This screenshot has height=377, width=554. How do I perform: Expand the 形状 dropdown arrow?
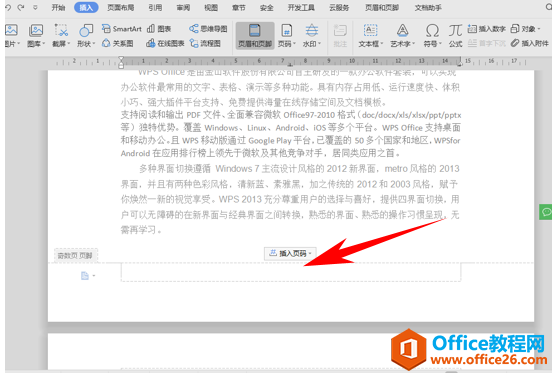coord(94,44)
